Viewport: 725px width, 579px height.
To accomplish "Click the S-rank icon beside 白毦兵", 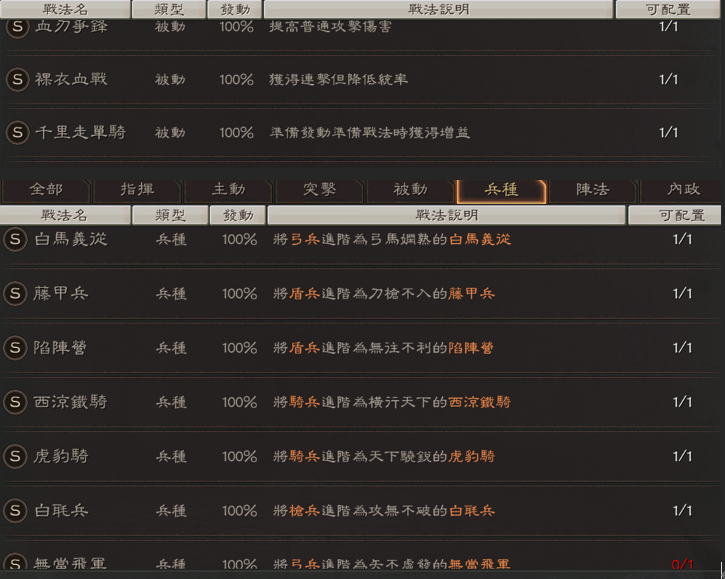I will point(16,510).
